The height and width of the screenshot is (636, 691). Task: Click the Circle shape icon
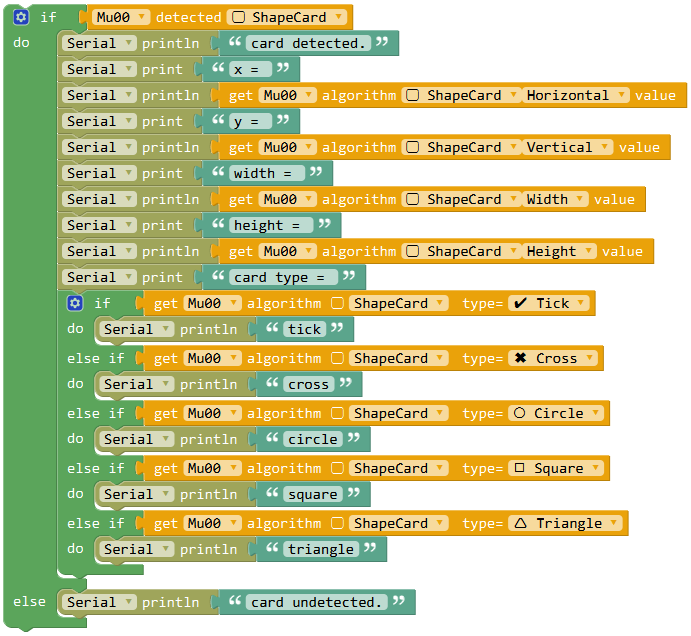tap(520, 413)
